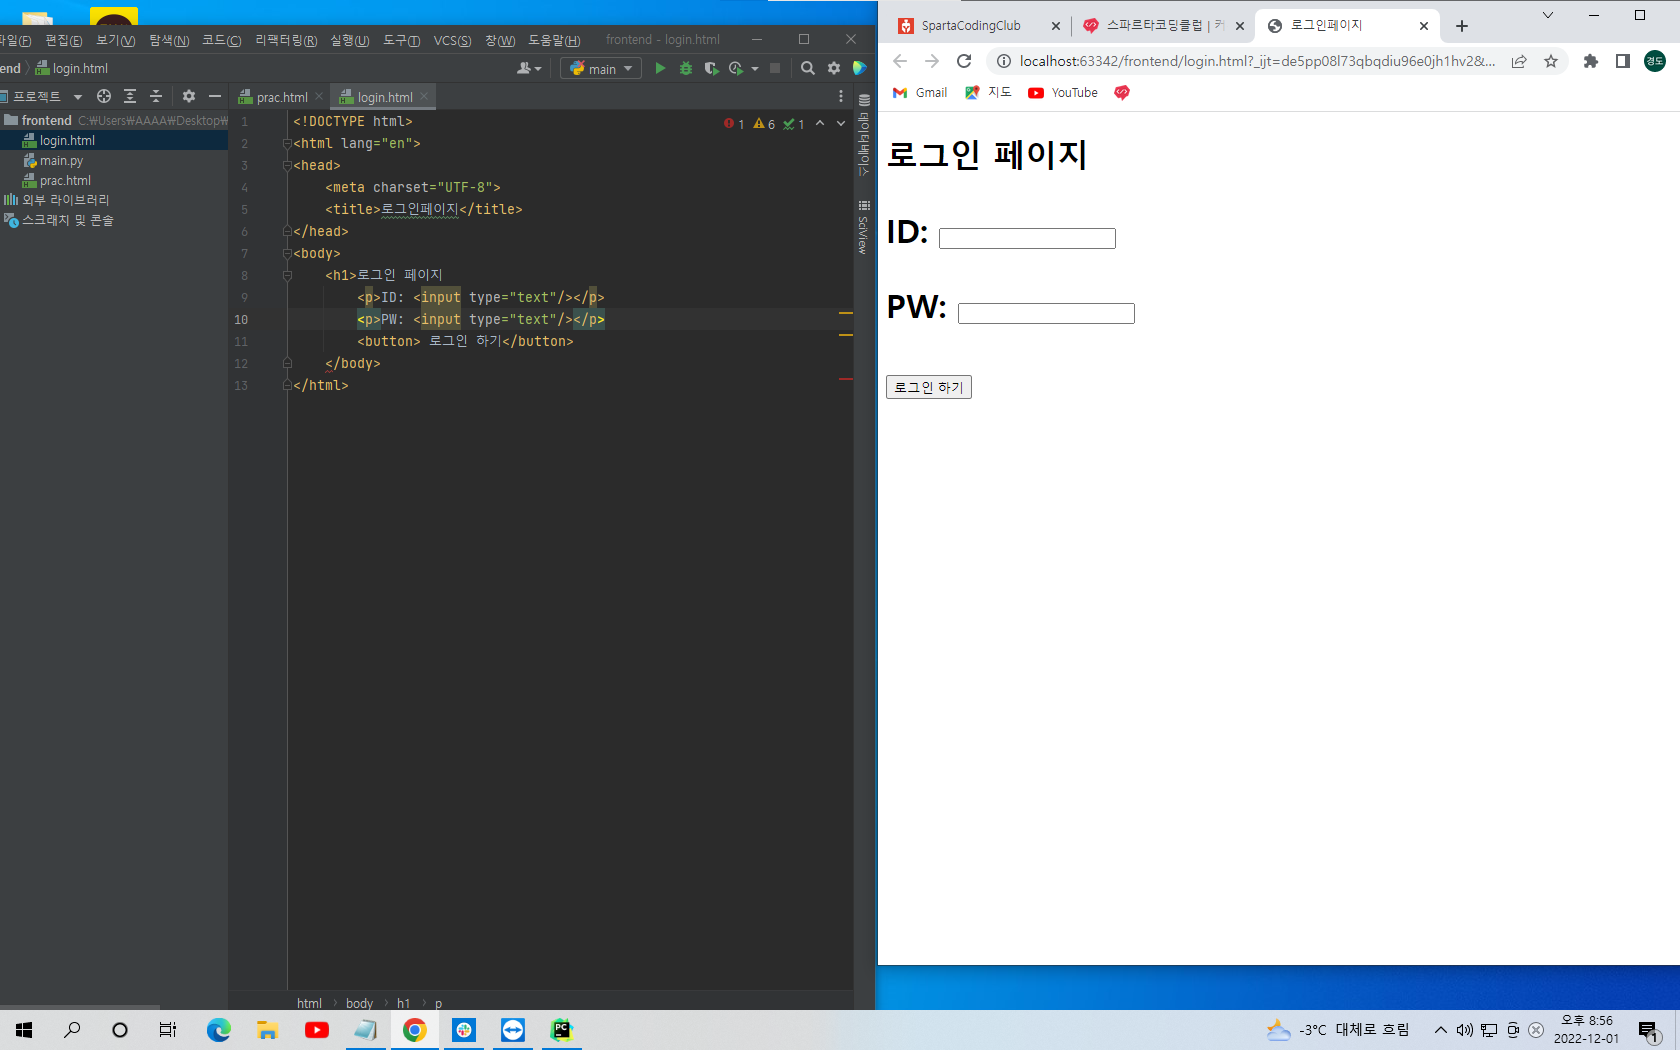Click the Chrome address bar URL

pos(1257,61)
